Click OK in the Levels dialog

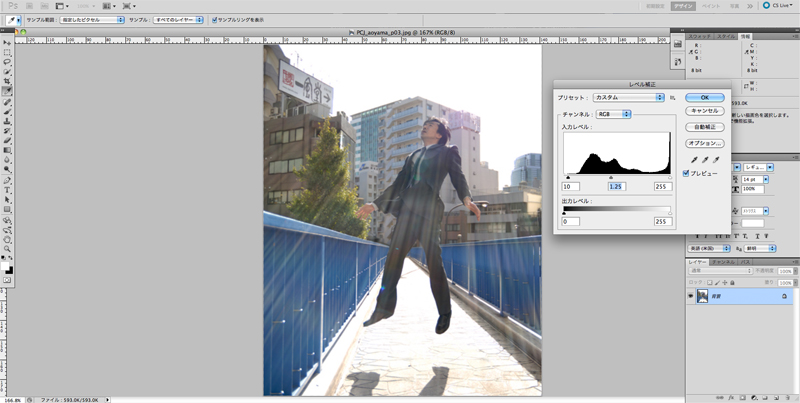(704, 97)
